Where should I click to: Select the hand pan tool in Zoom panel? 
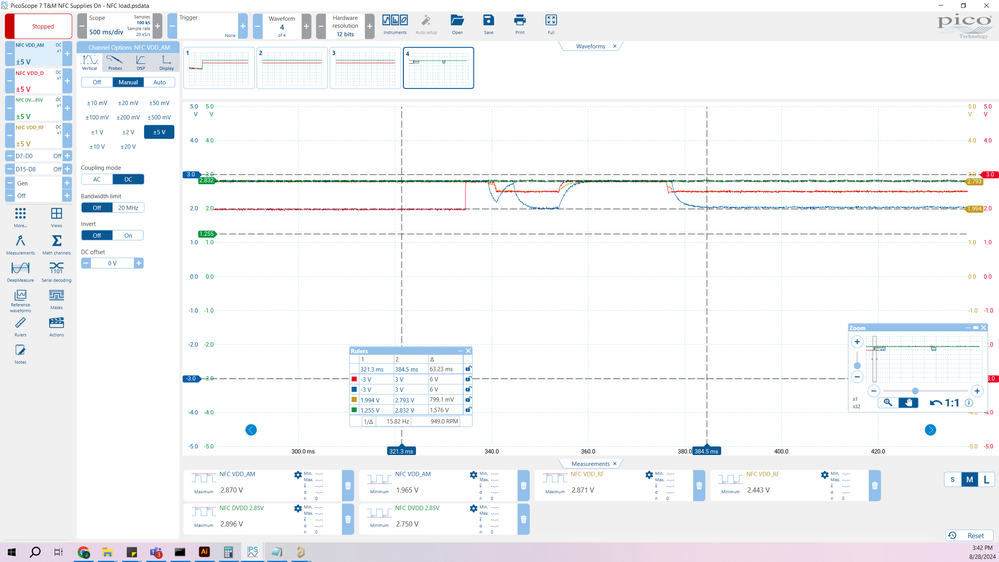coord(909,403)
